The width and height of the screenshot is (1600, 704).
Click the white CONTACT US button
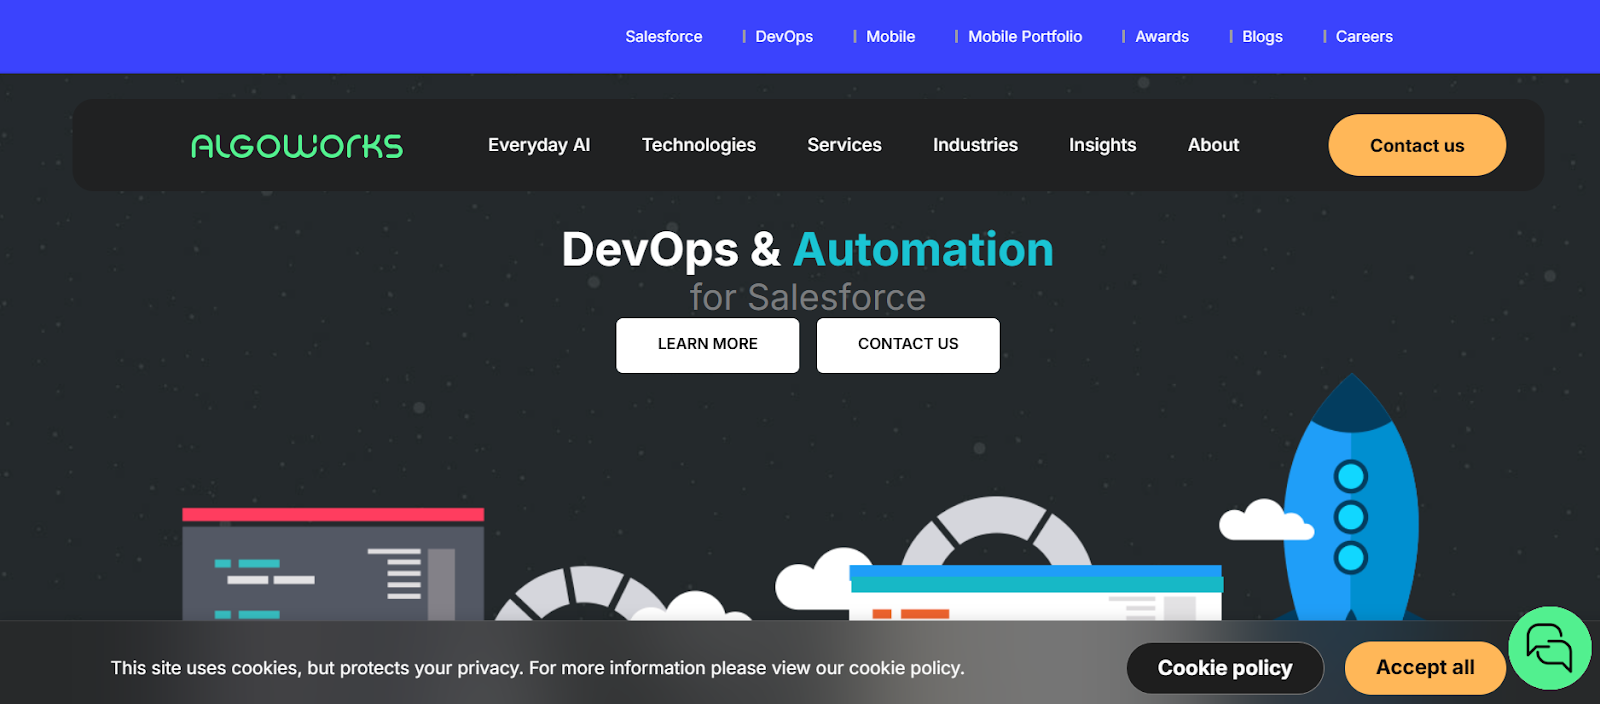(x=908, y=345)
